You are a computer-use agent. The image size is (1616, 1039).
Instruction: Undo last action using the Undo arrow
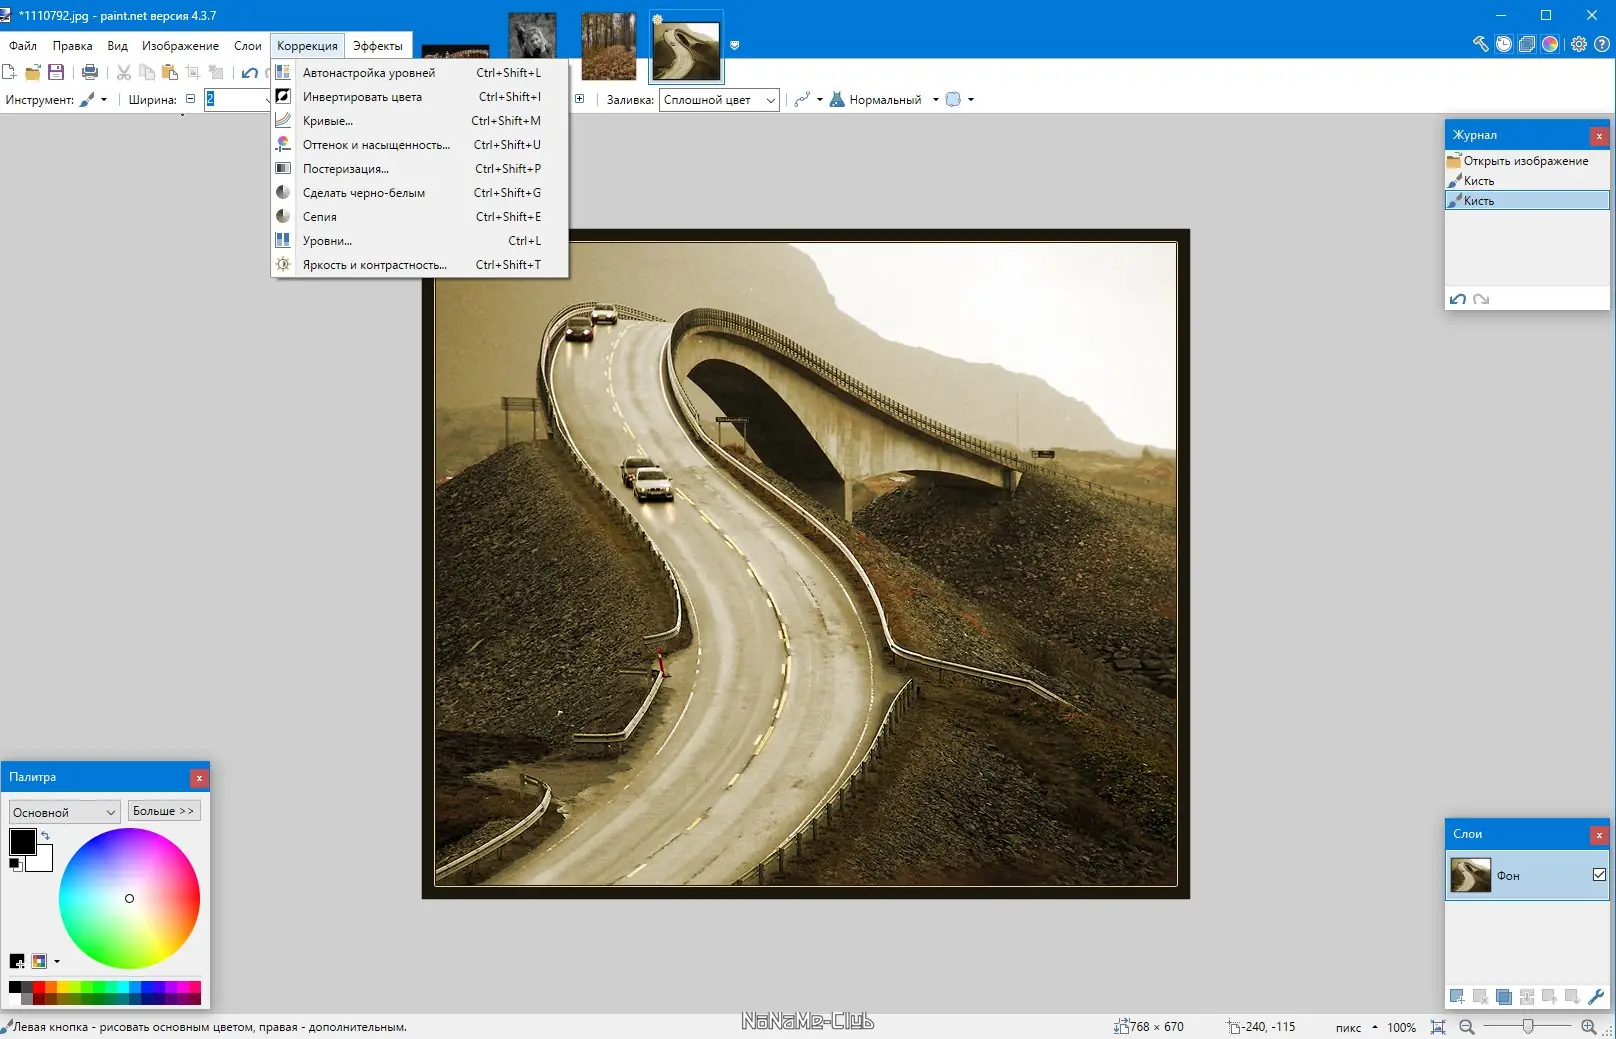[248, 71]
